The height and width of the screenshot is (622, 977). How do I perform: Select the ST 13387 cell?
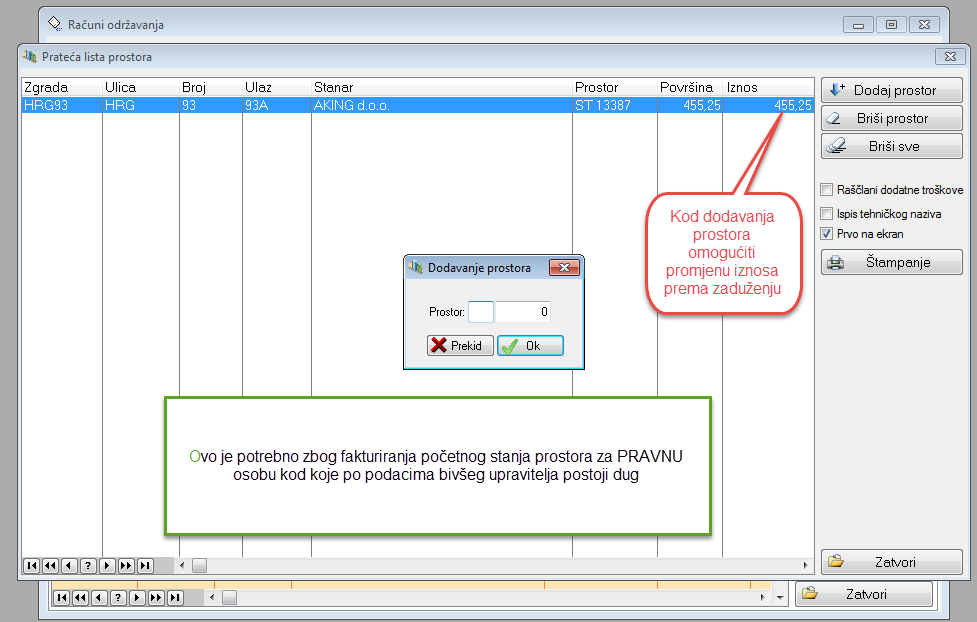coord(615,105)
